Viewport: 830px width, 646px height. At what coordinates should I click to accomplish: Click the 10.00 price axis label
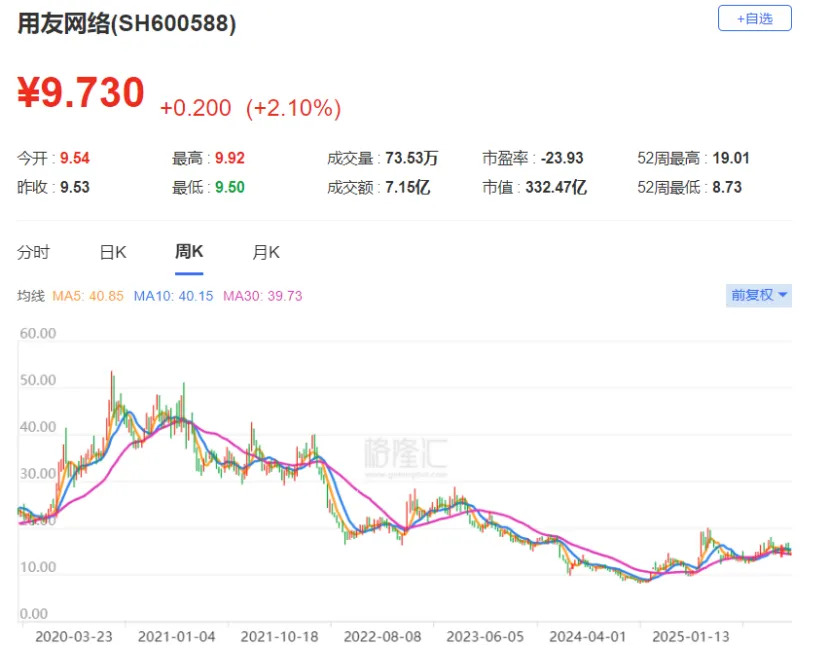point(38,567)
